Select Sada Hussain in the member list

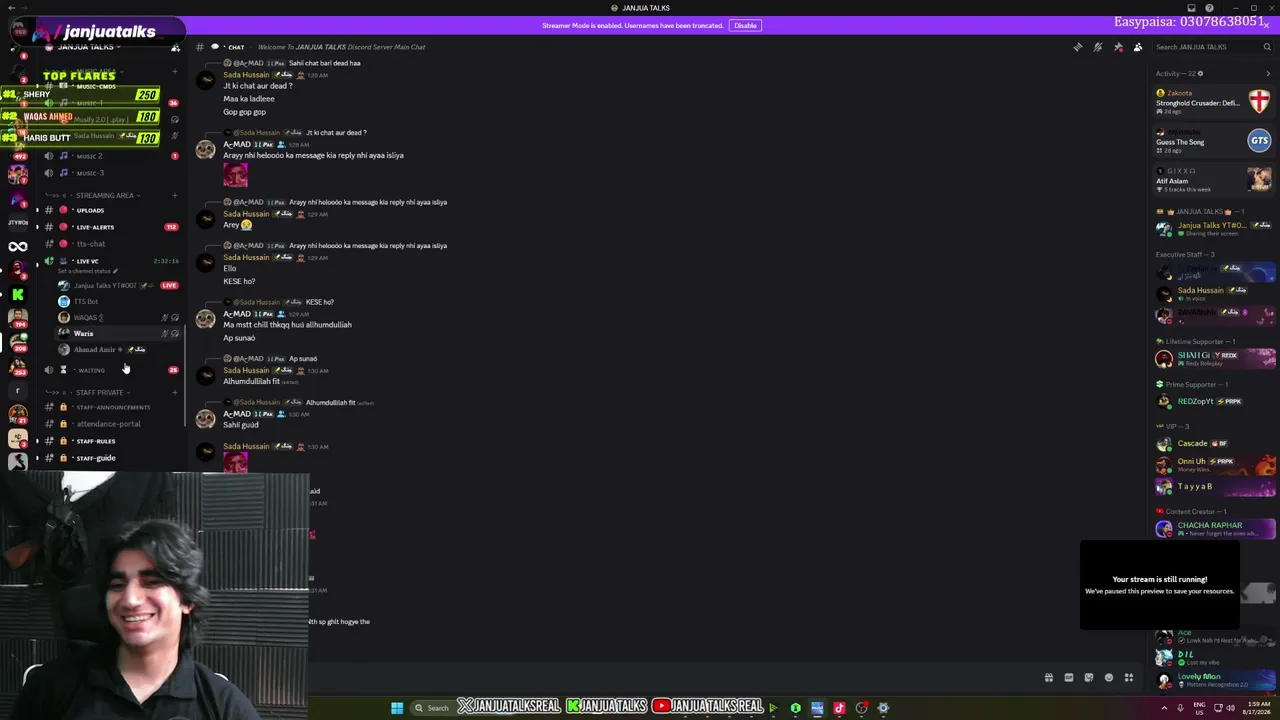[1213, 293]
